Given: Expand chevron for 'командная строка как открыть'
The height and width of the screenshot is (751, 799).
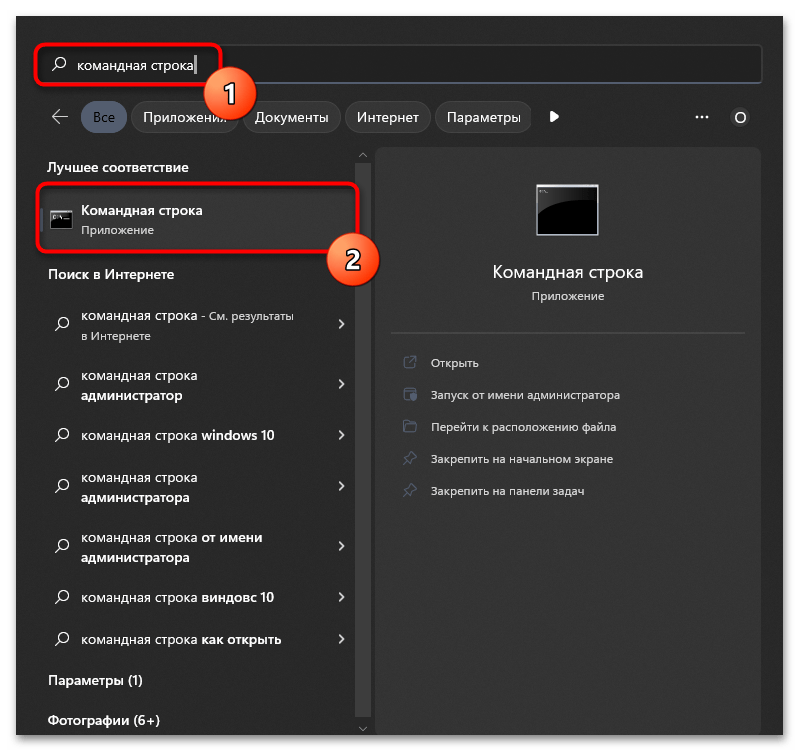Looking at the screenshot, I should (x=341, y=639).
